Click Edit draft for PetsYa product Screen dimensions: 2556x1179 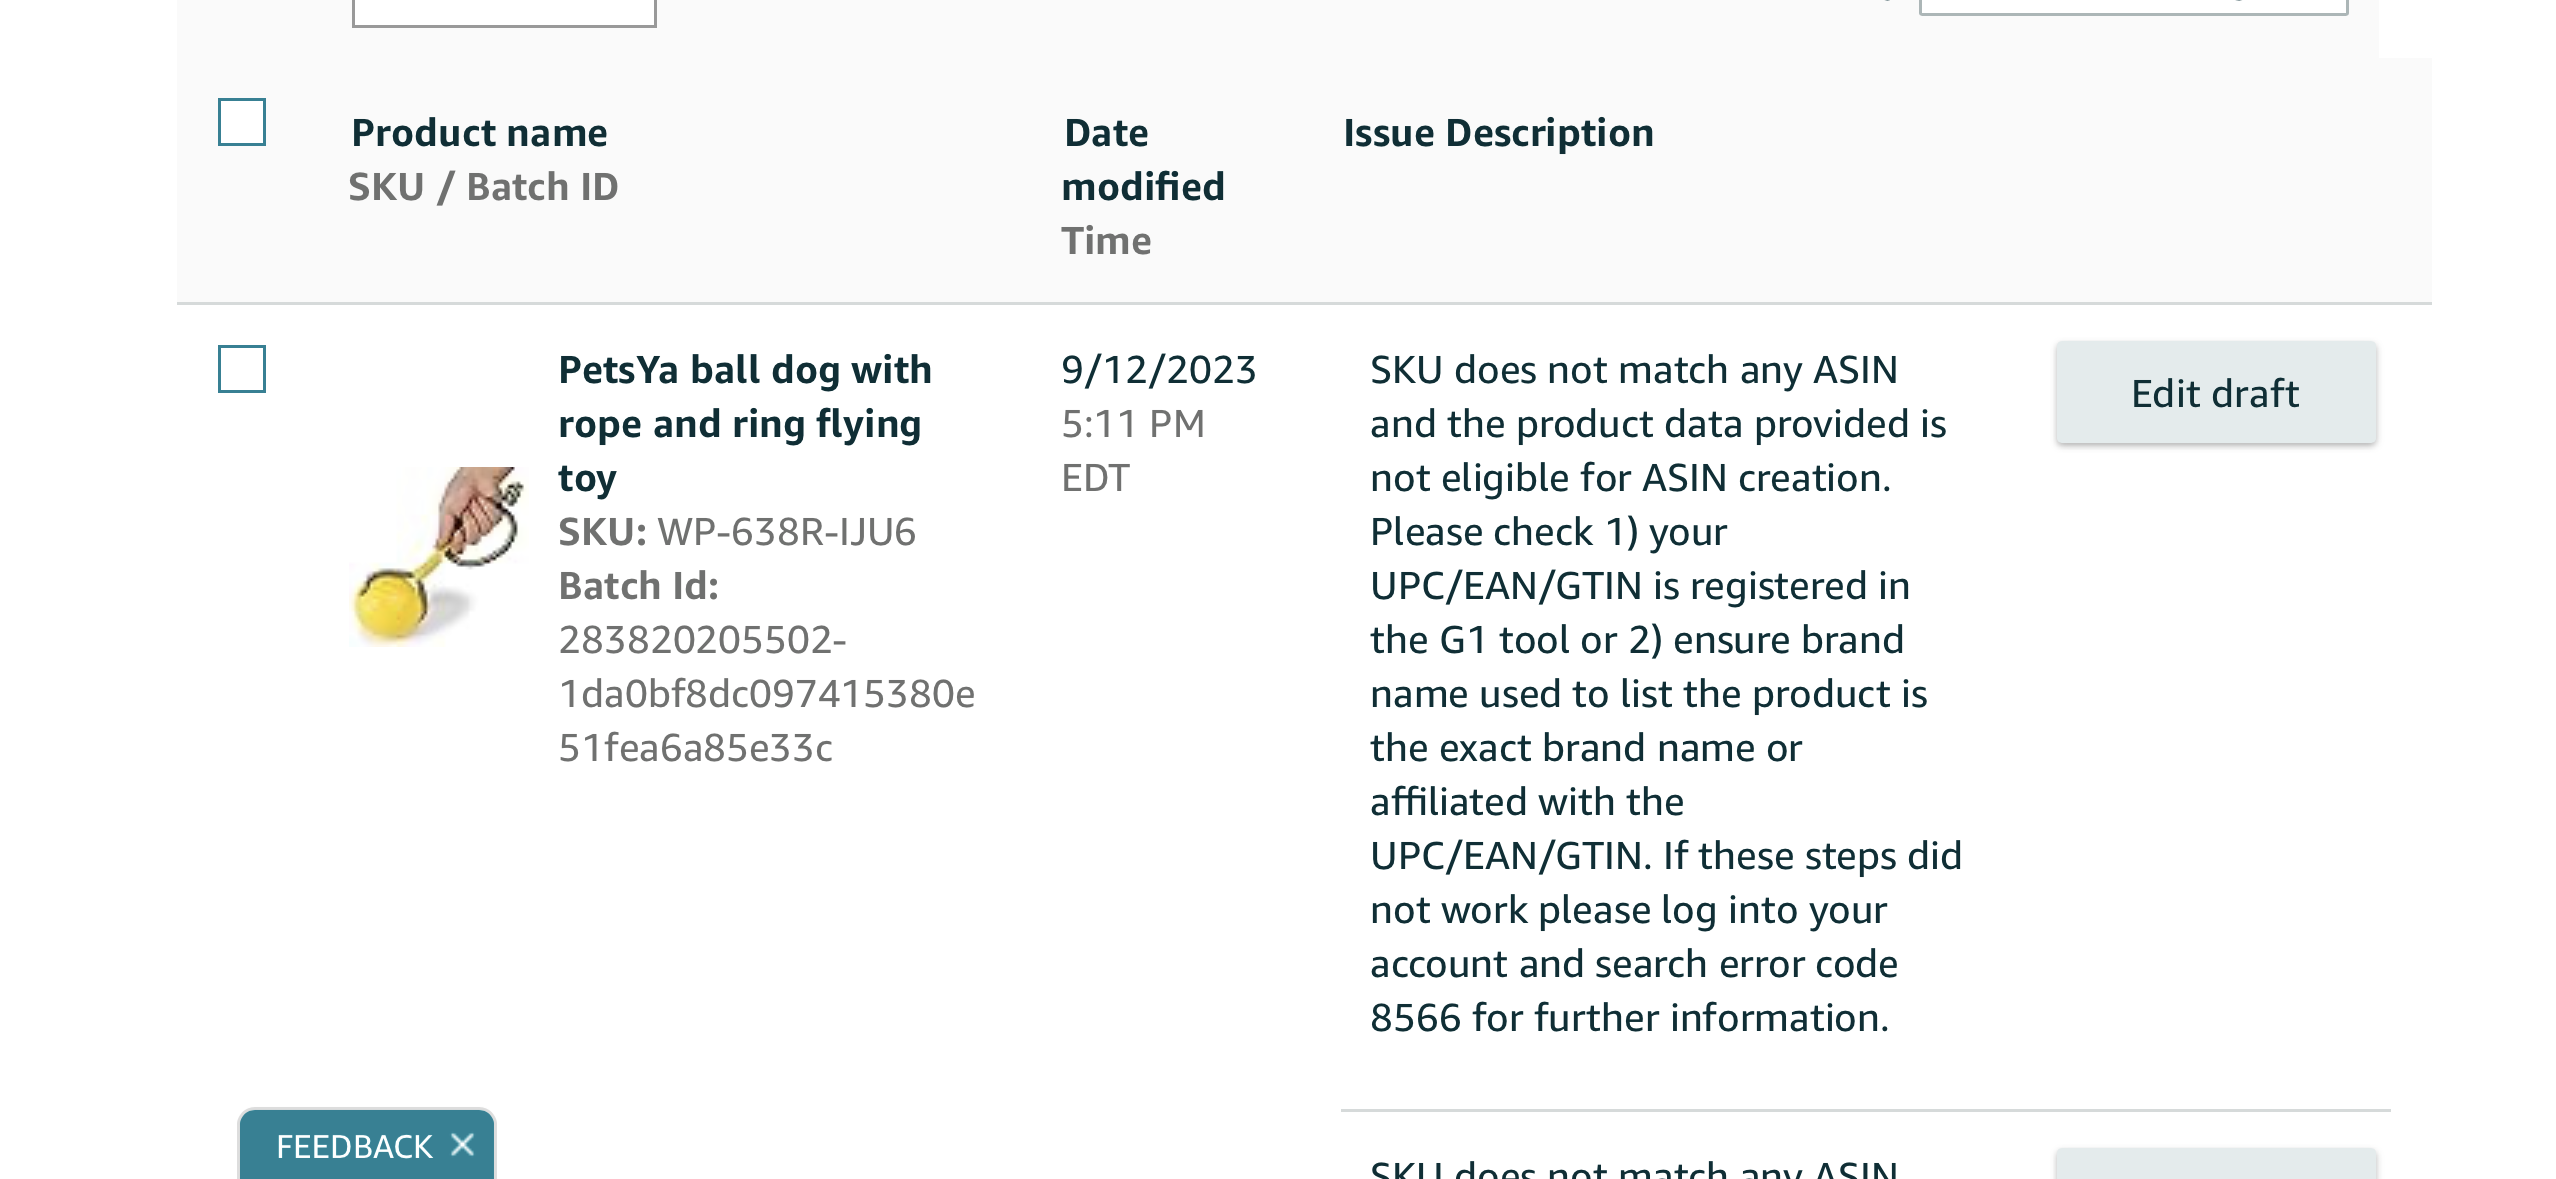(x=2216, y=393)
